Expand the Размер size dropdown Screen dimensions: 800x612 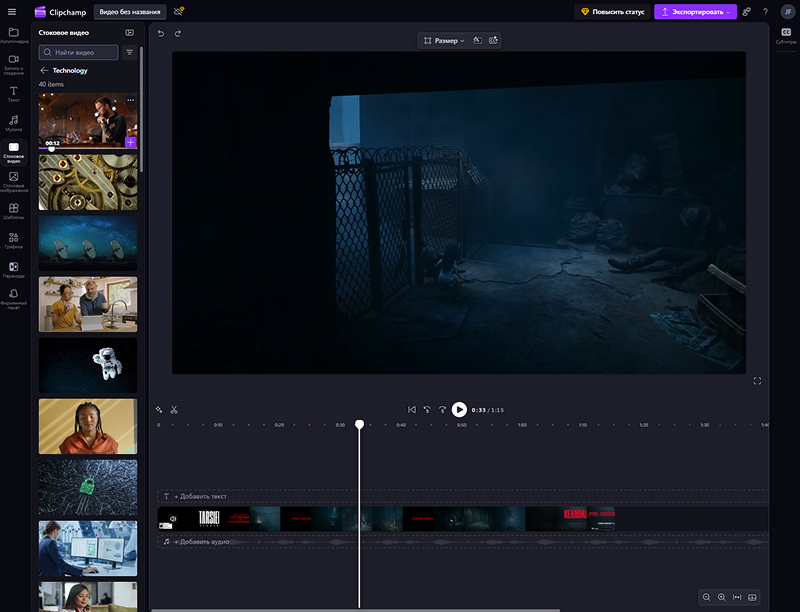444,41
